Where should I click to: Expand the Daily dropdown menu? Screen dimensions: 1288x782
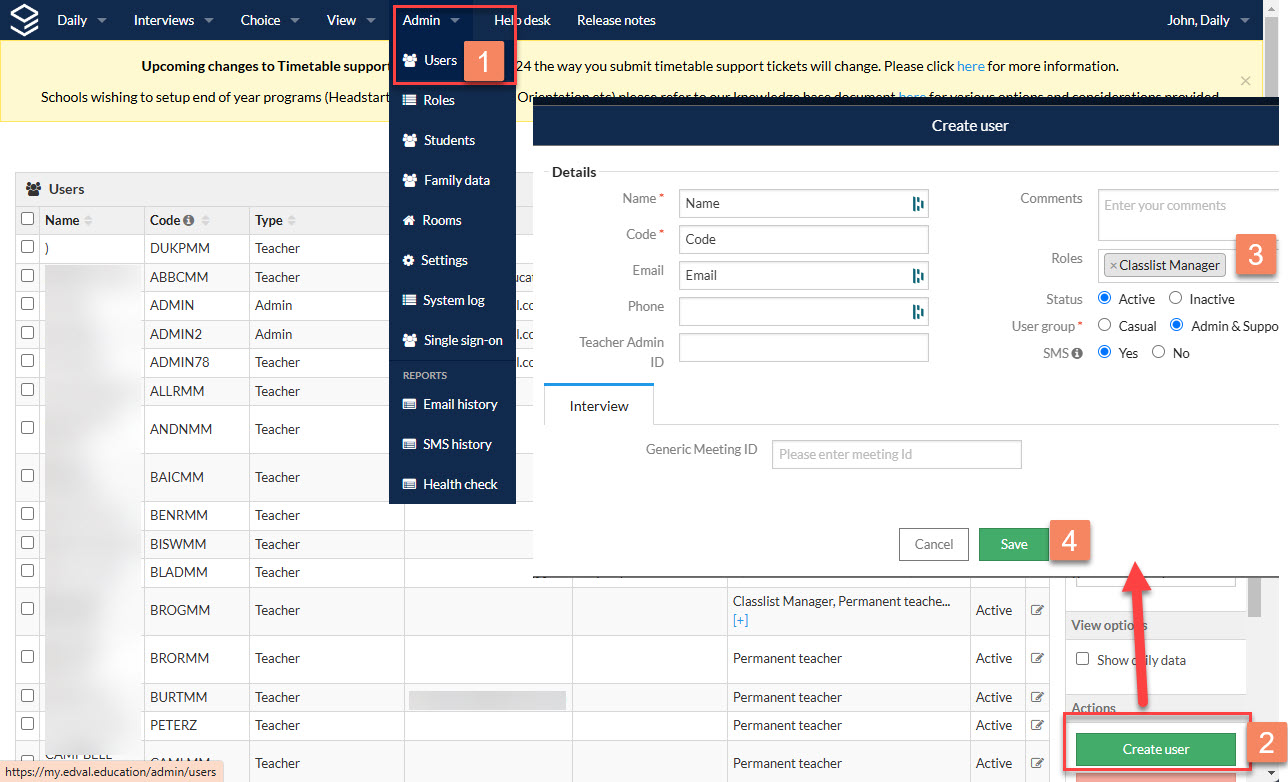[x=82, y=20]
